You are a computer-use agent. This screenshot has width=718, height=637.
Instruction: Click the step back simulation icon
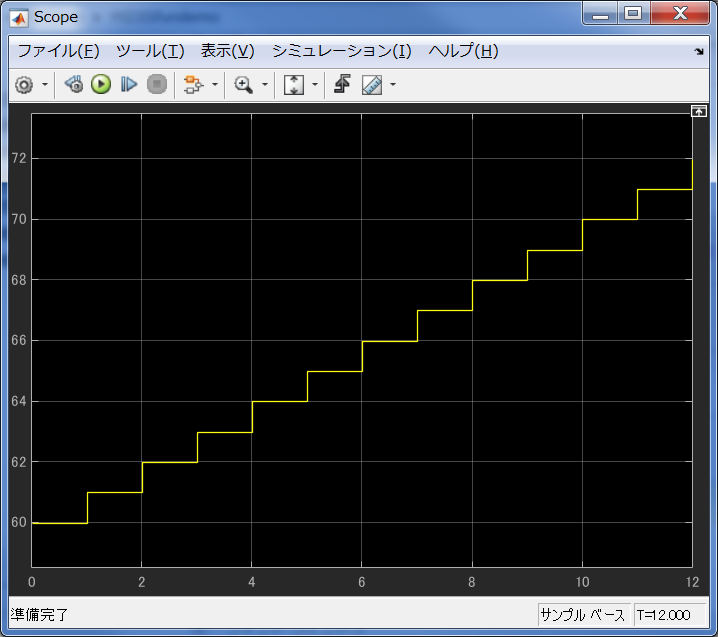tap(74, 85)
